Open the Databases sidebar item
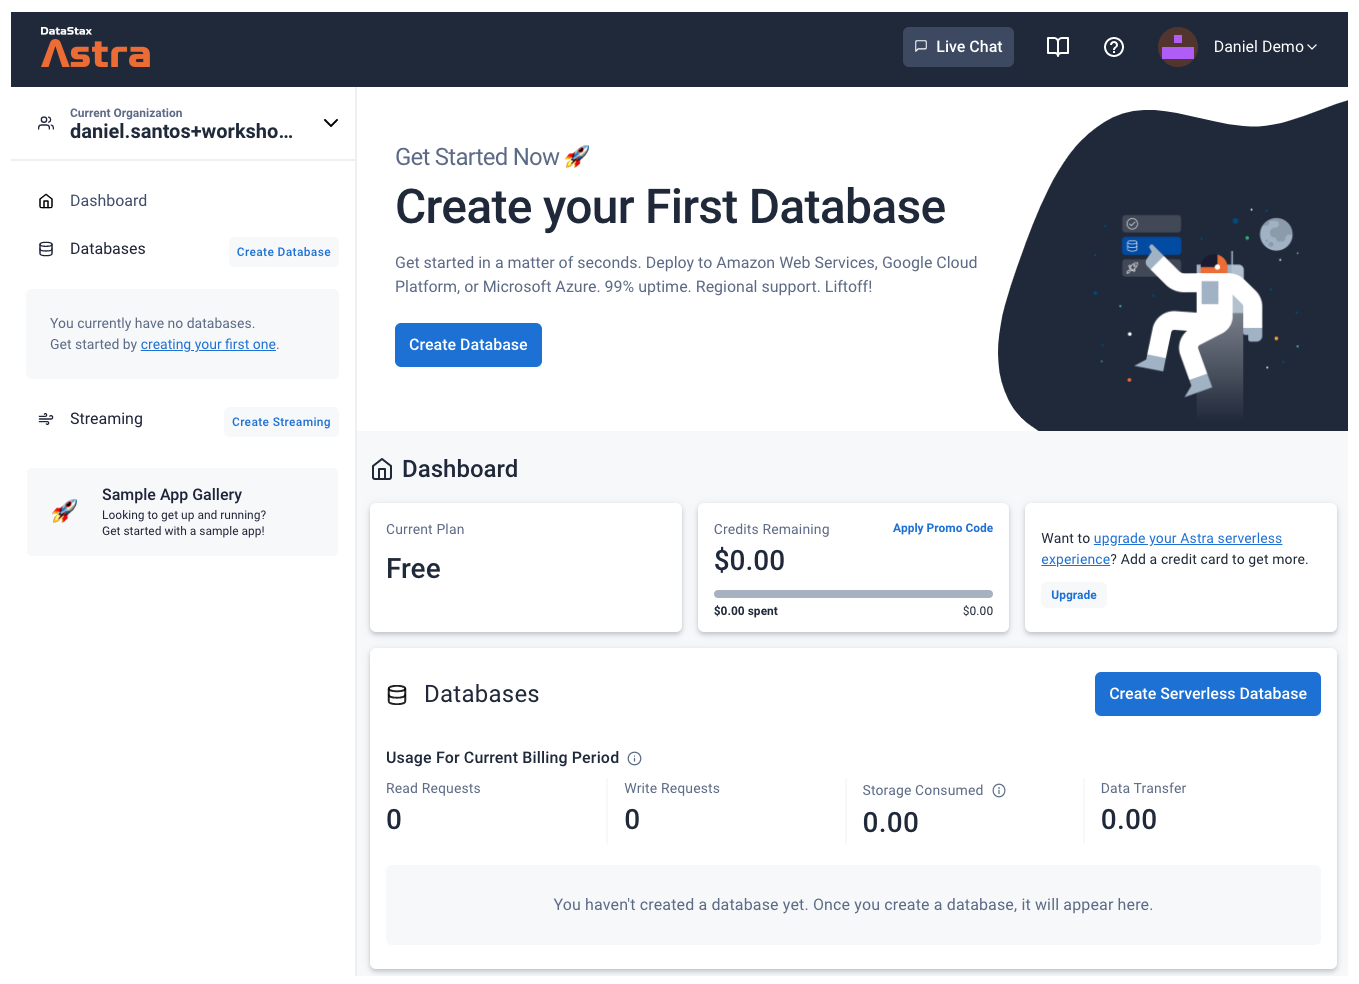The width and height of the screenshot is (1359, 984). [x=107, y=249]
